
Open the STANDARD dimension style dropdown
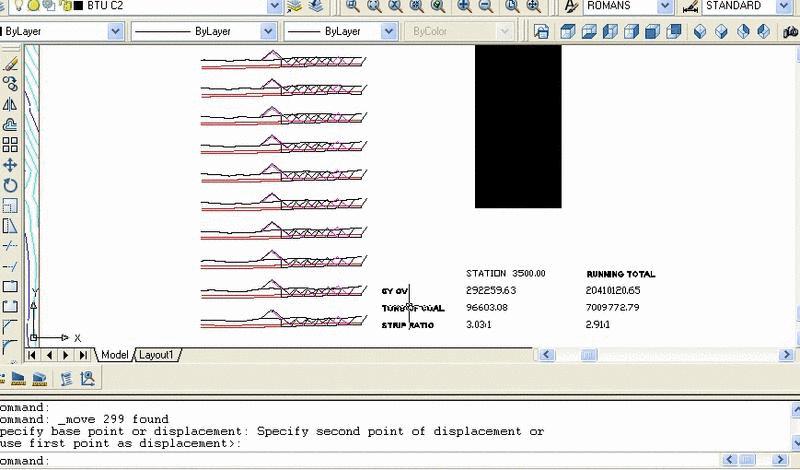[x=785, y=6]
